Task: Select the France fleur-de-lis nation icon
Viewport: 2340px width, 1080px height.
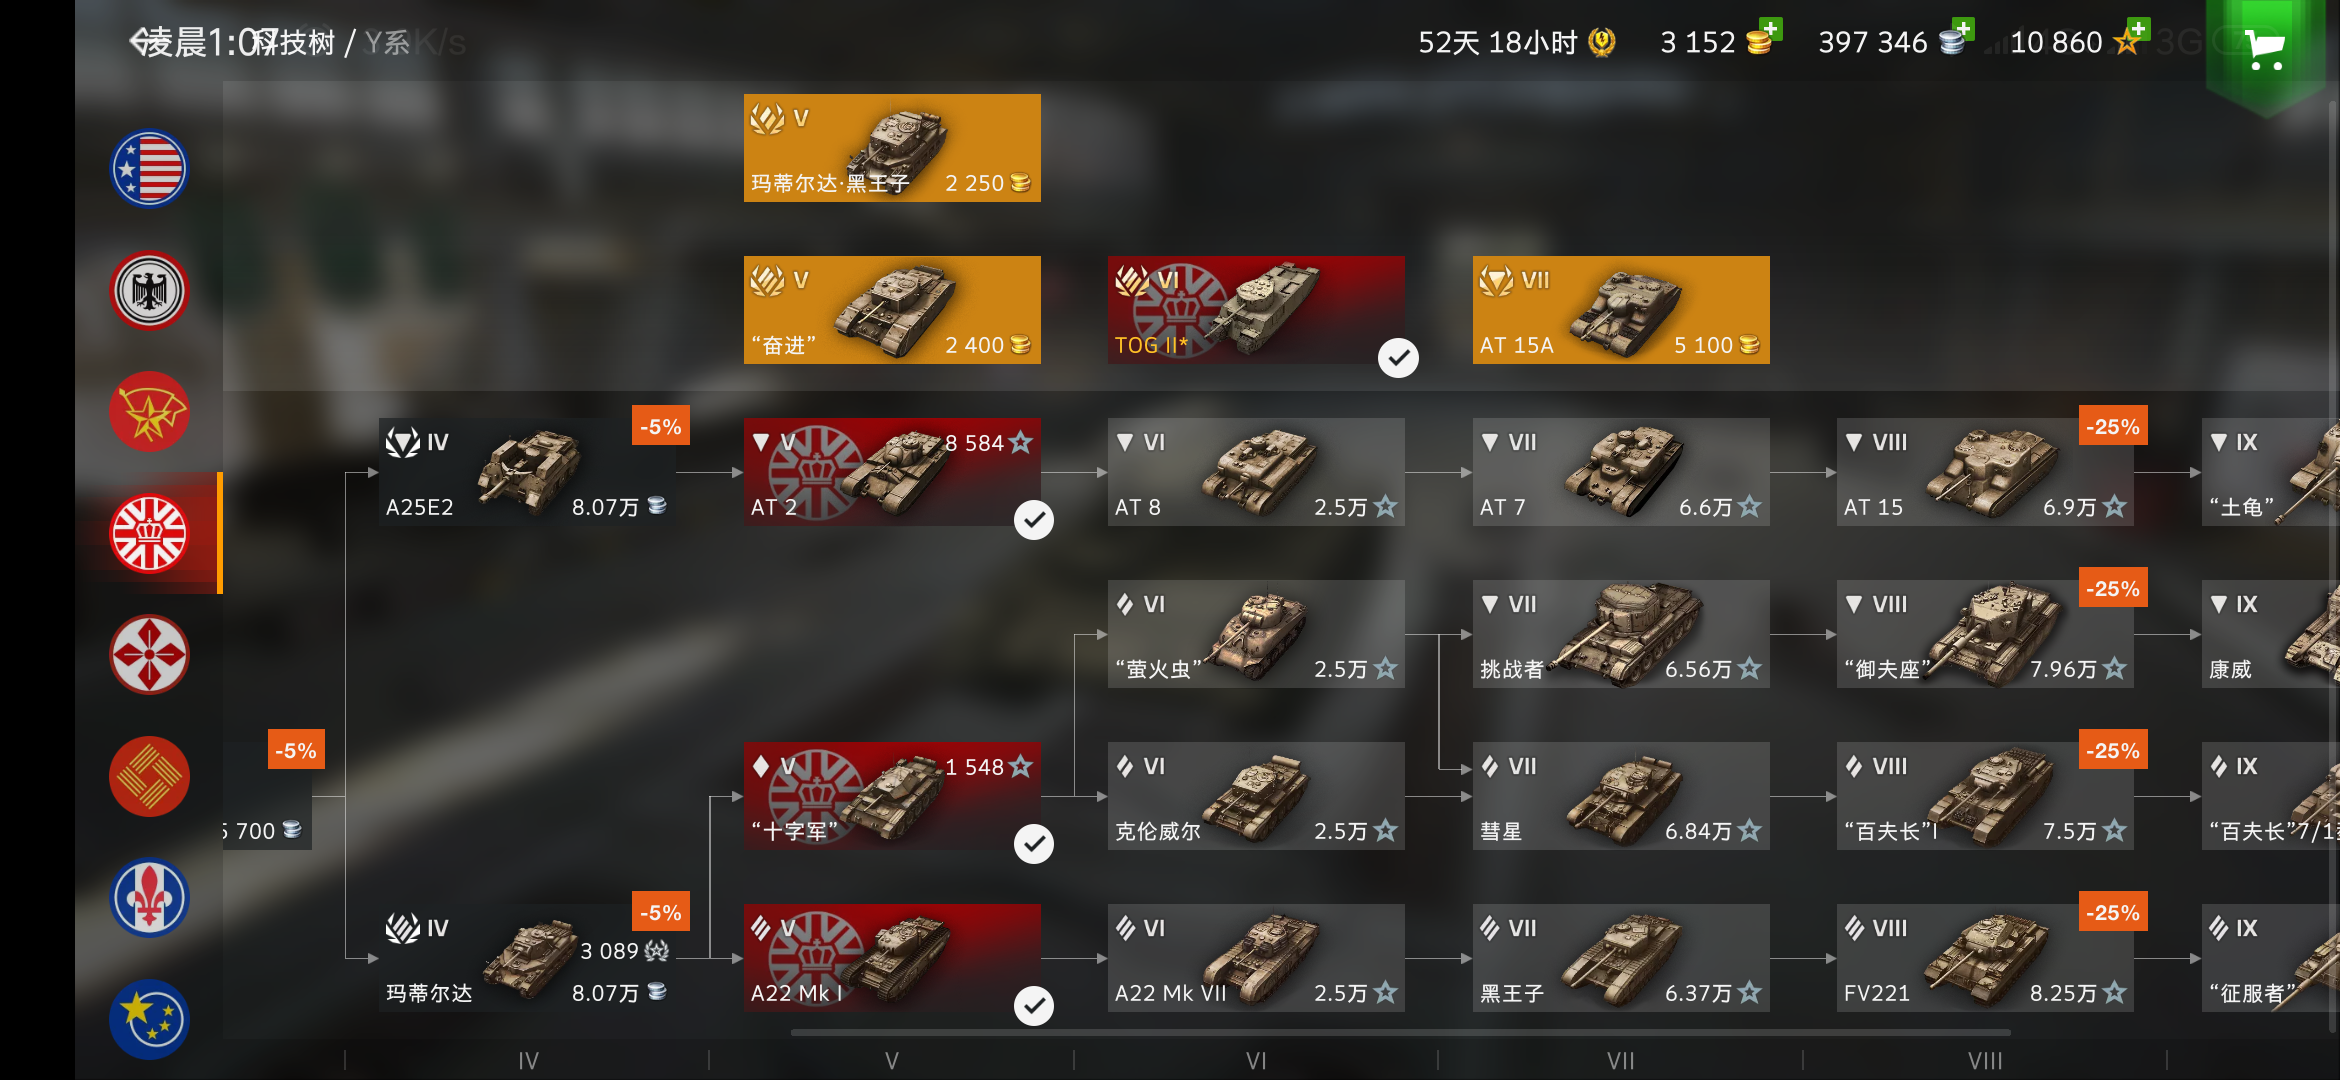Action: (149, 898)
